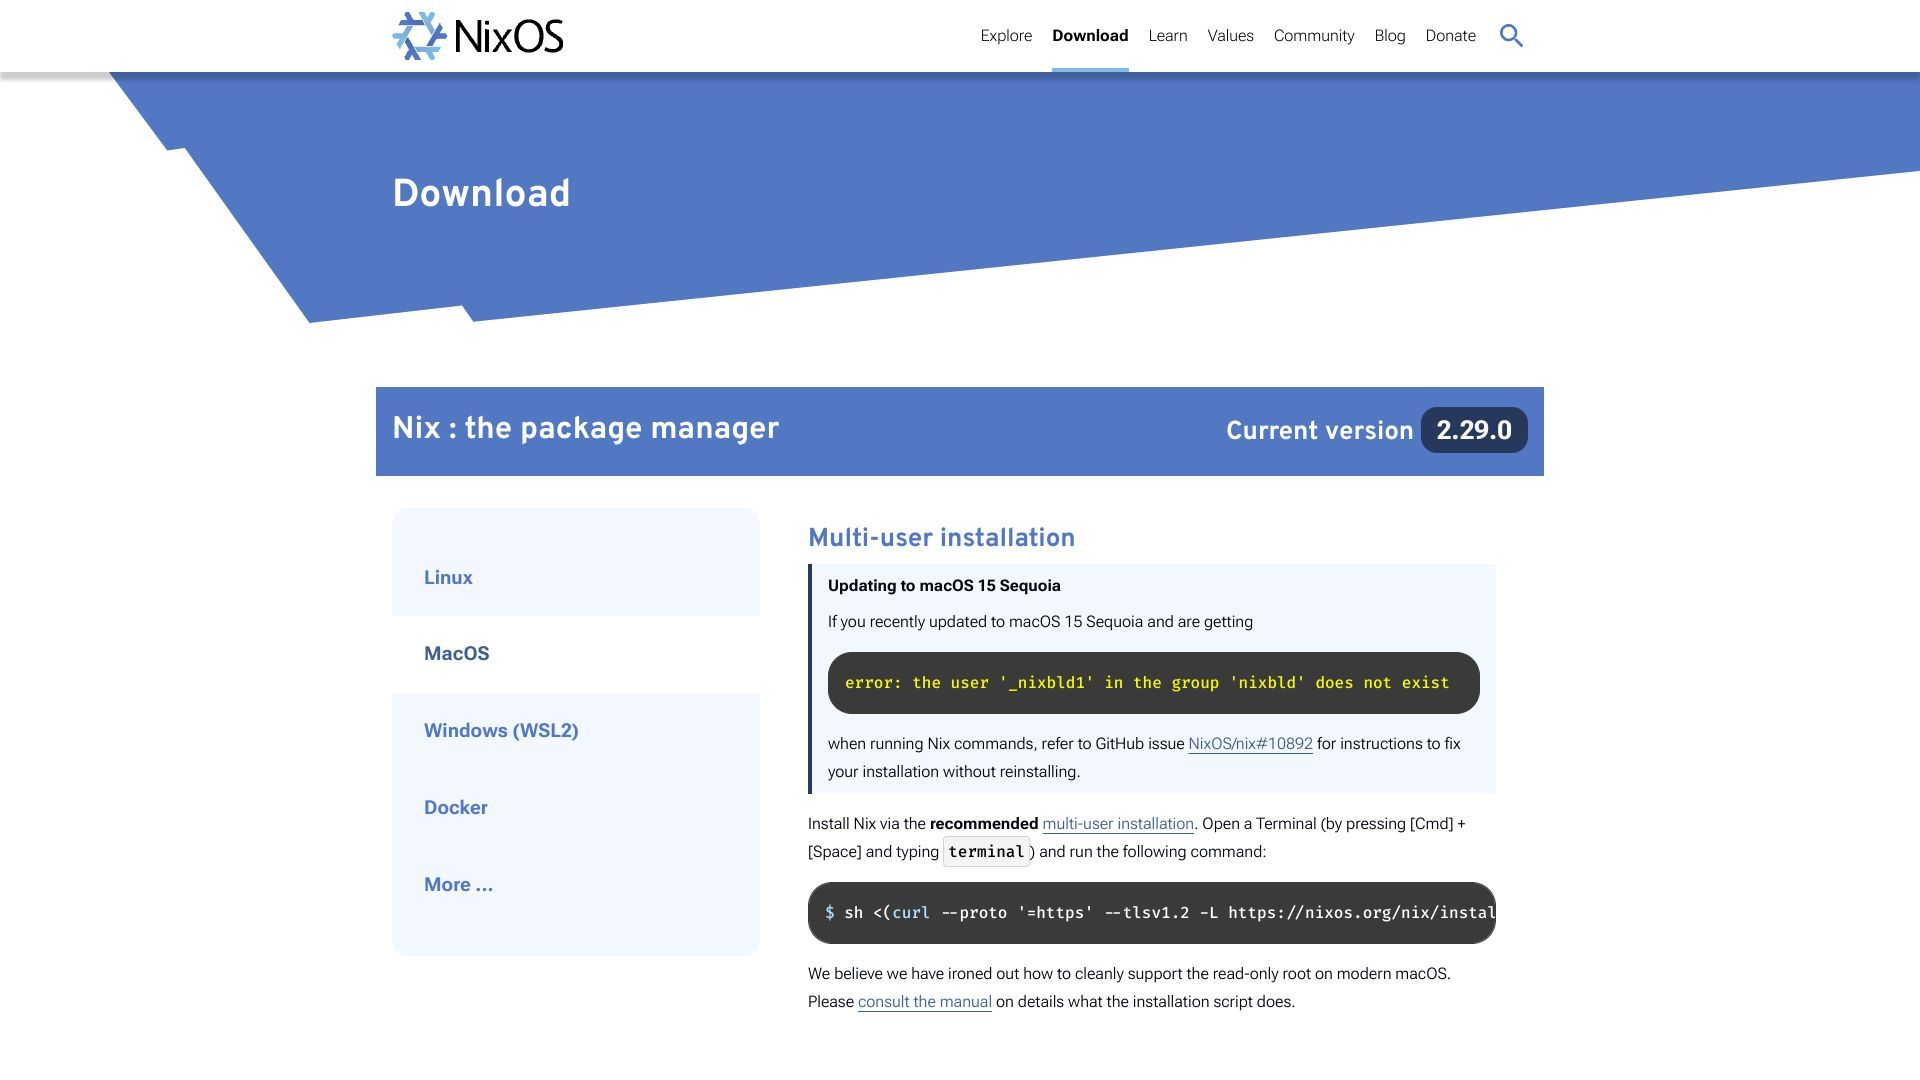Click the inline 'terminal' code text

pos(986,852)
